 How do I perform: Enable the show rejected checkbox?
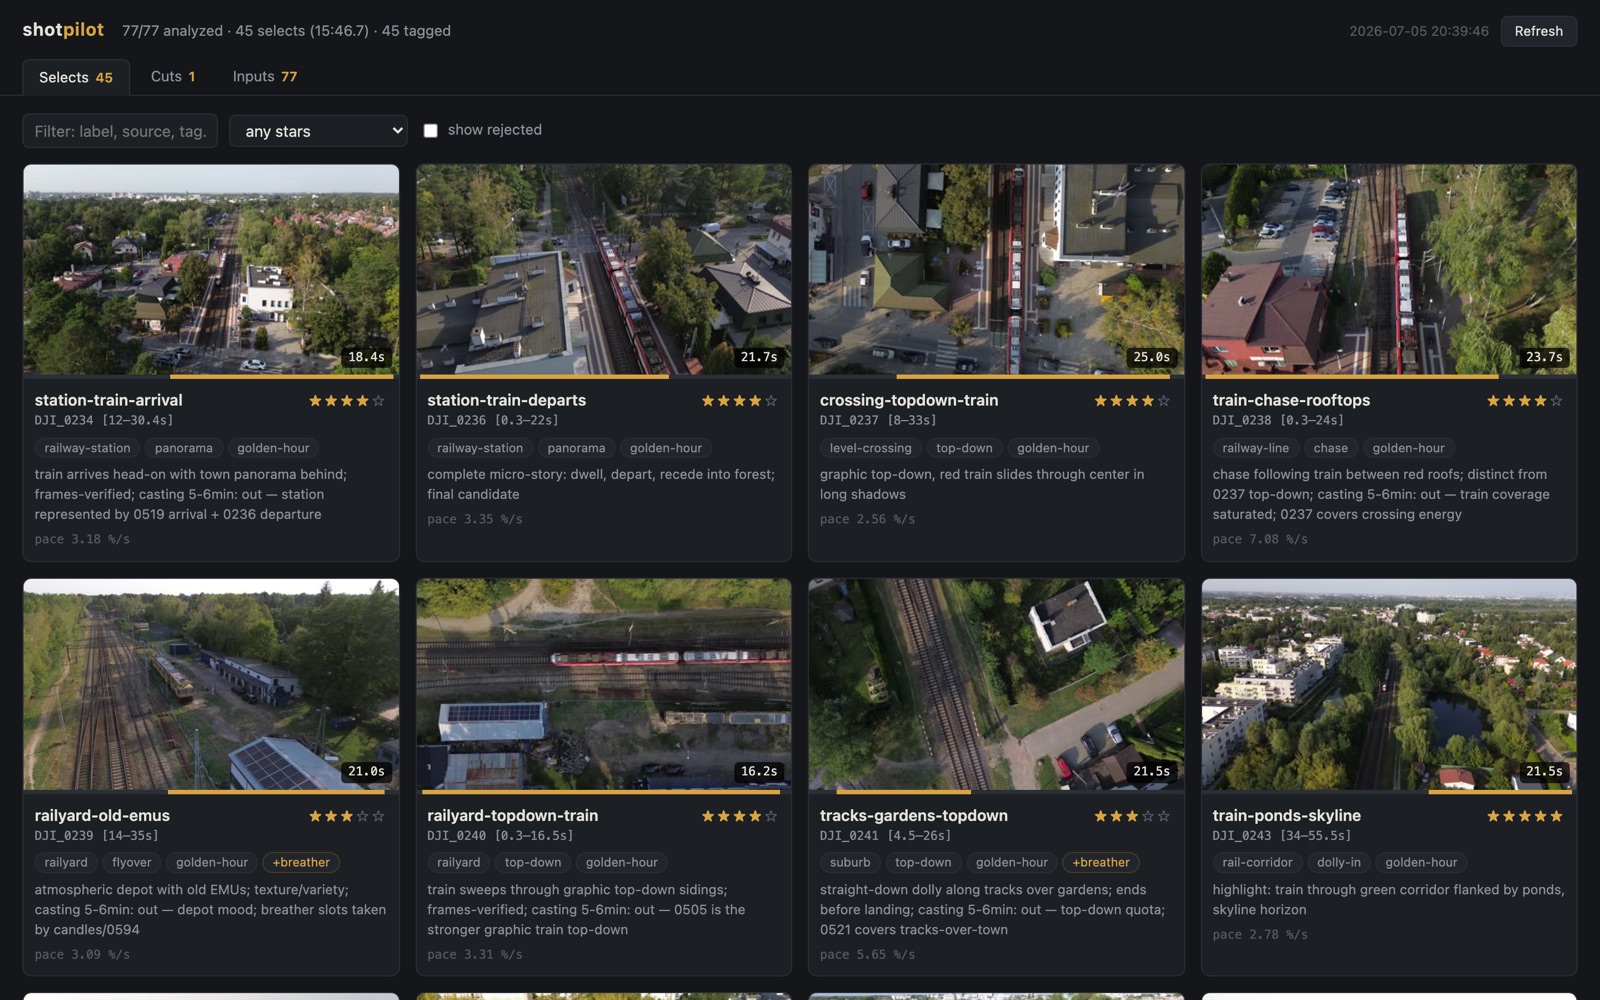point(431,130)
